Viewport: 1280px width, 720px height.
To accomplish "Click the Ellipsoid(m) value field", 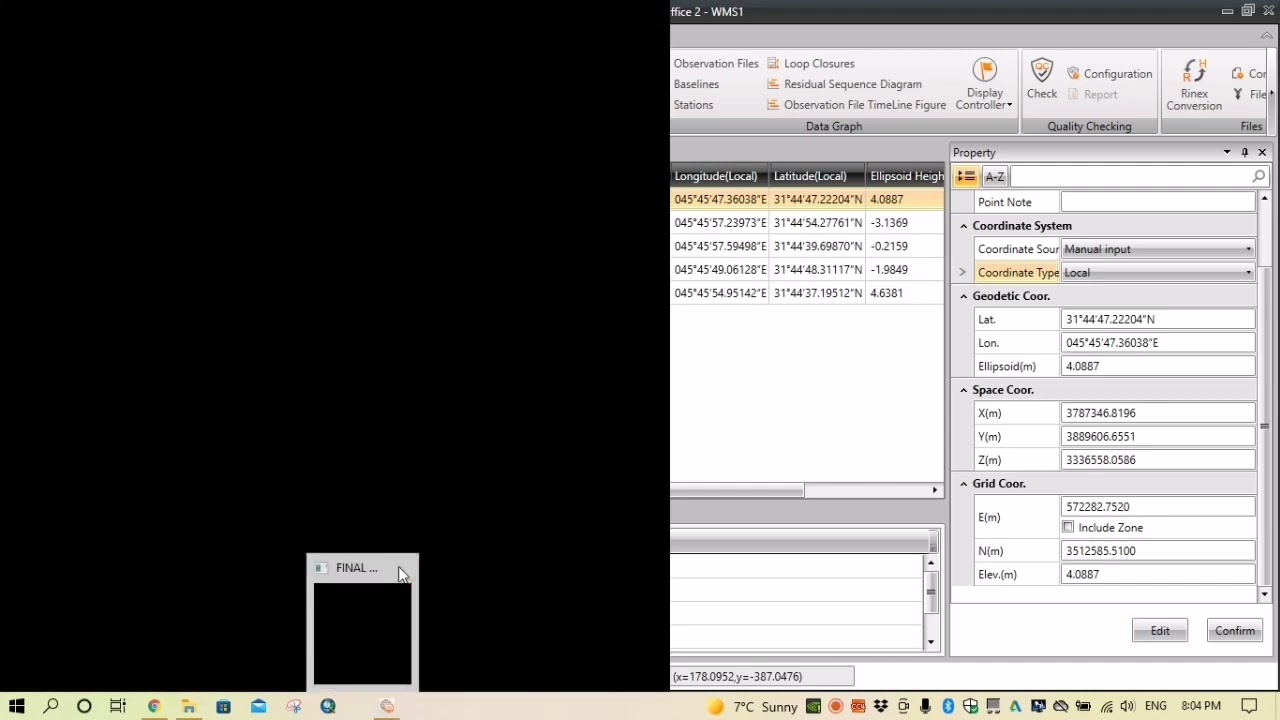I will coord(1158,366).
